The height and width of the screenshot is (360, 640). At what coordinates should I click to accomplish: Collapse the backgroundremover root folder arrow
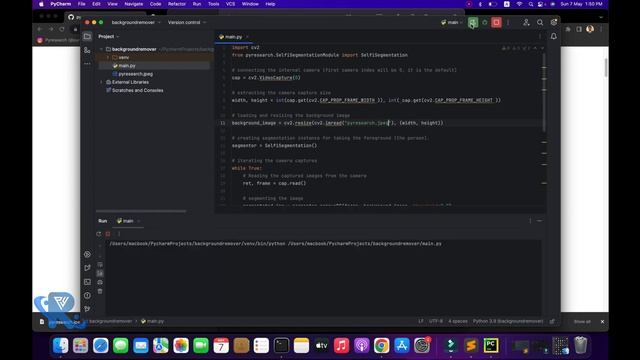102,49
